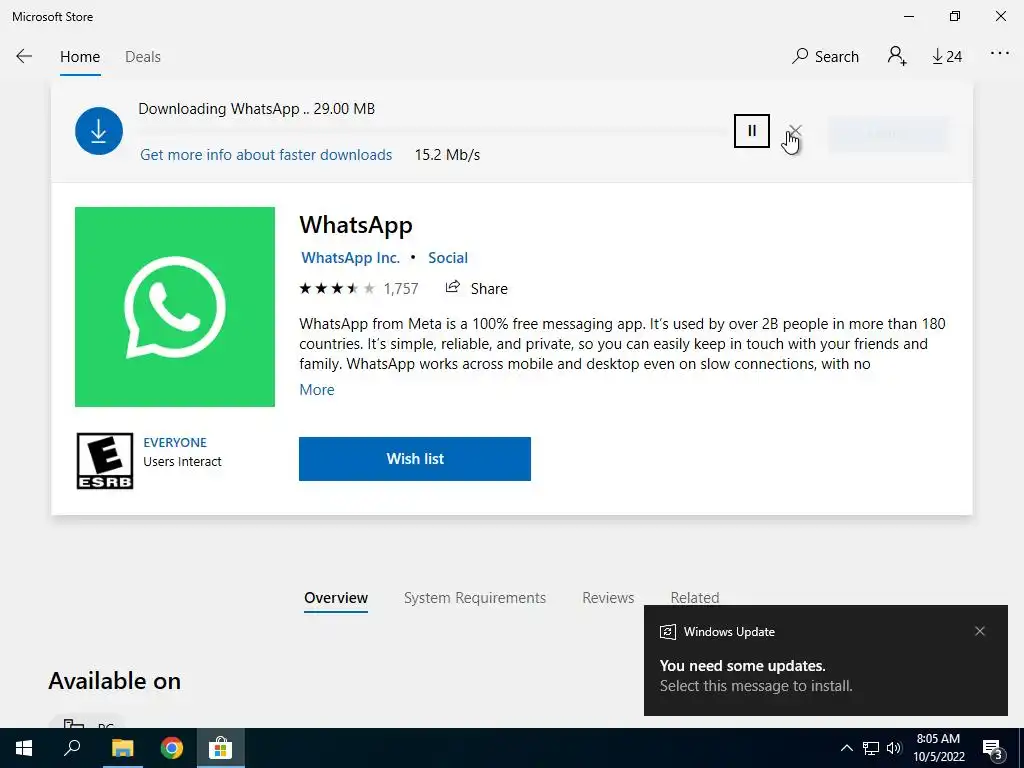Viewport: 1024px width, 768px height.
Task: Show hidden system tray icons
Action: click(x=846, y=748)
